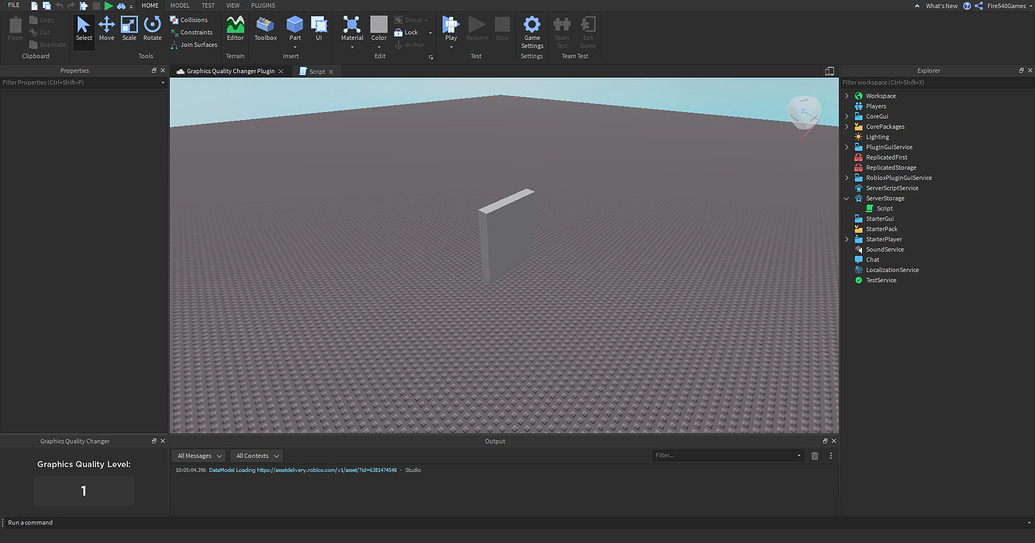Click the share icon near username
Image resolution: width=1035 pixels, height=543 pixels.
(x=979, y=6)
